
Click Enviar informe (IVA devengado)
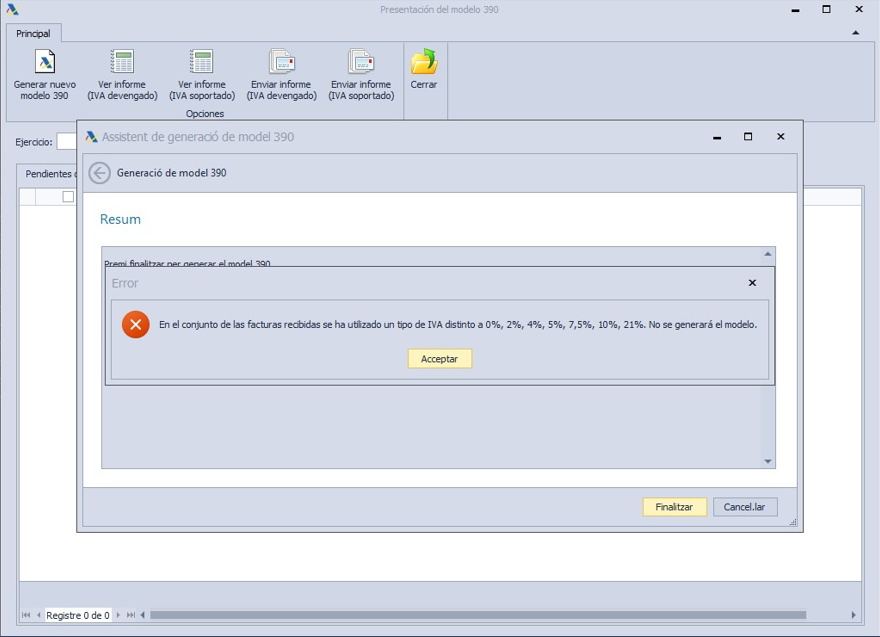[281, 76]
